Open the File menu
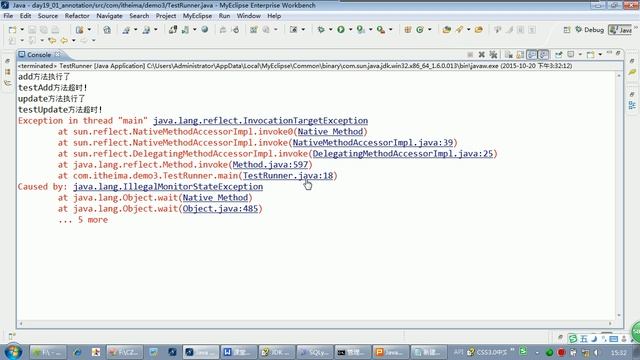The image size is (640, 360). 8,16
